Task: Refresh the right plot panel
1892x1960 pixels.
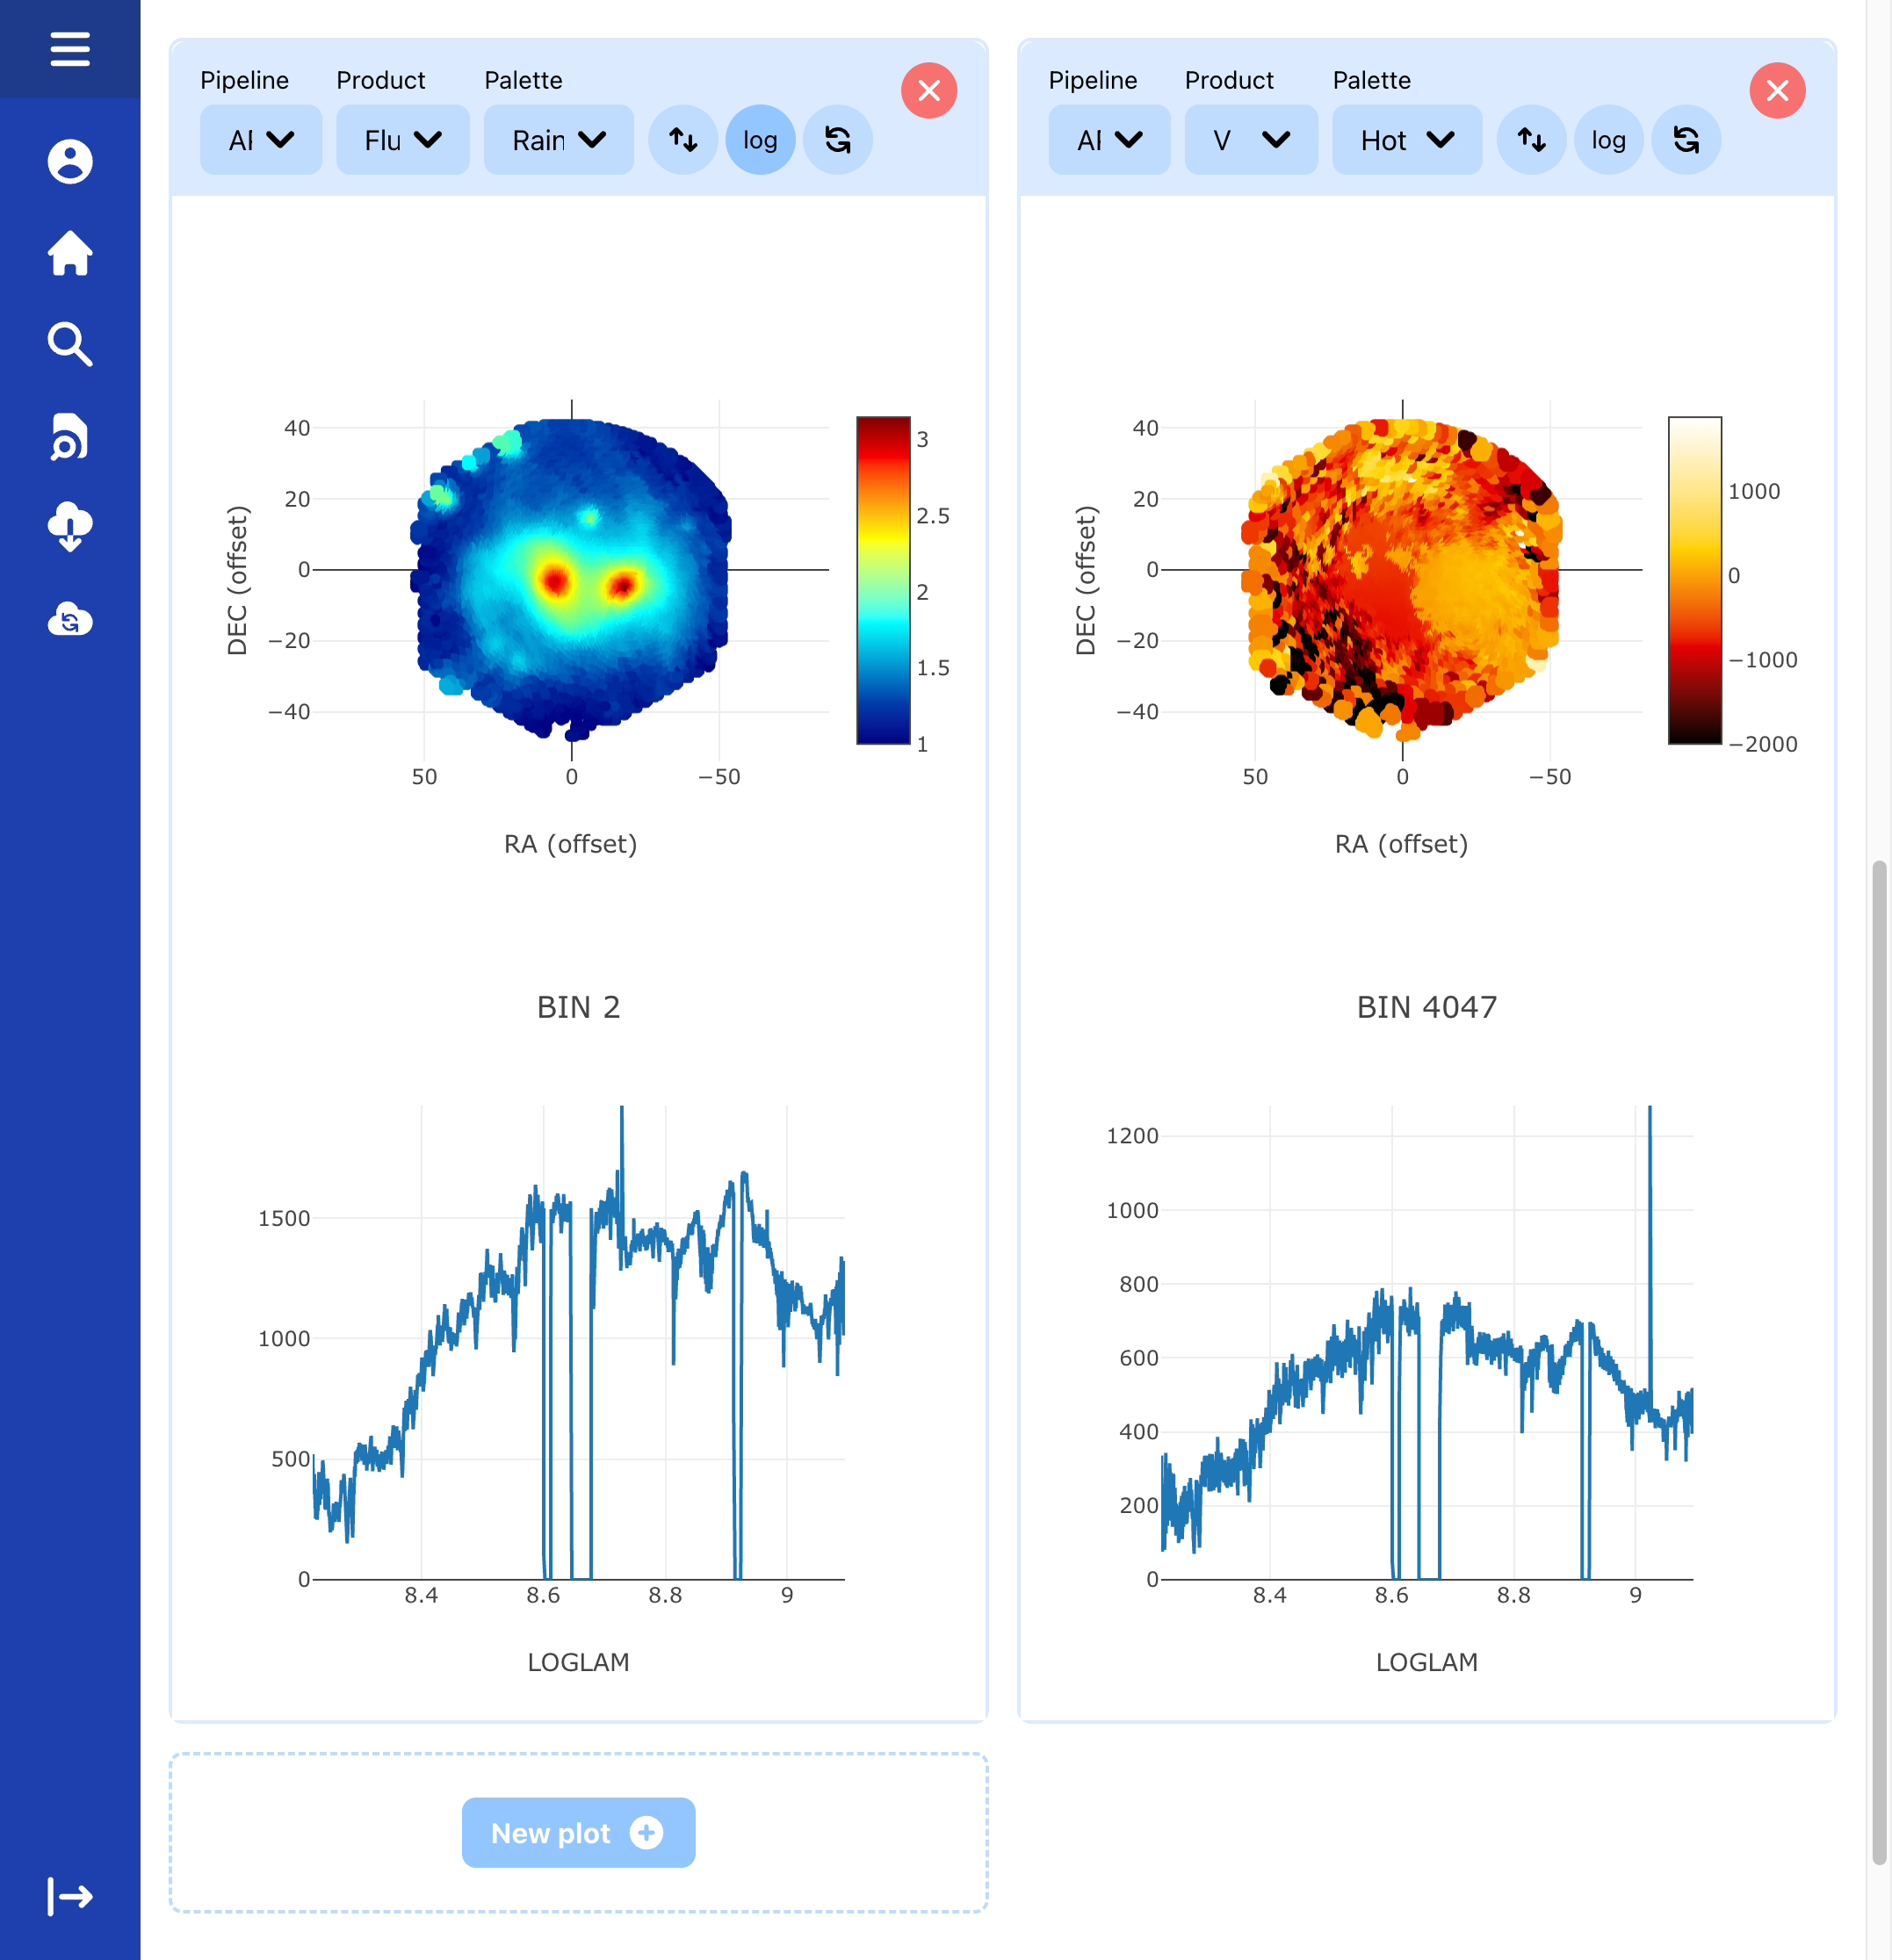Action: [x=1686, y=140]
